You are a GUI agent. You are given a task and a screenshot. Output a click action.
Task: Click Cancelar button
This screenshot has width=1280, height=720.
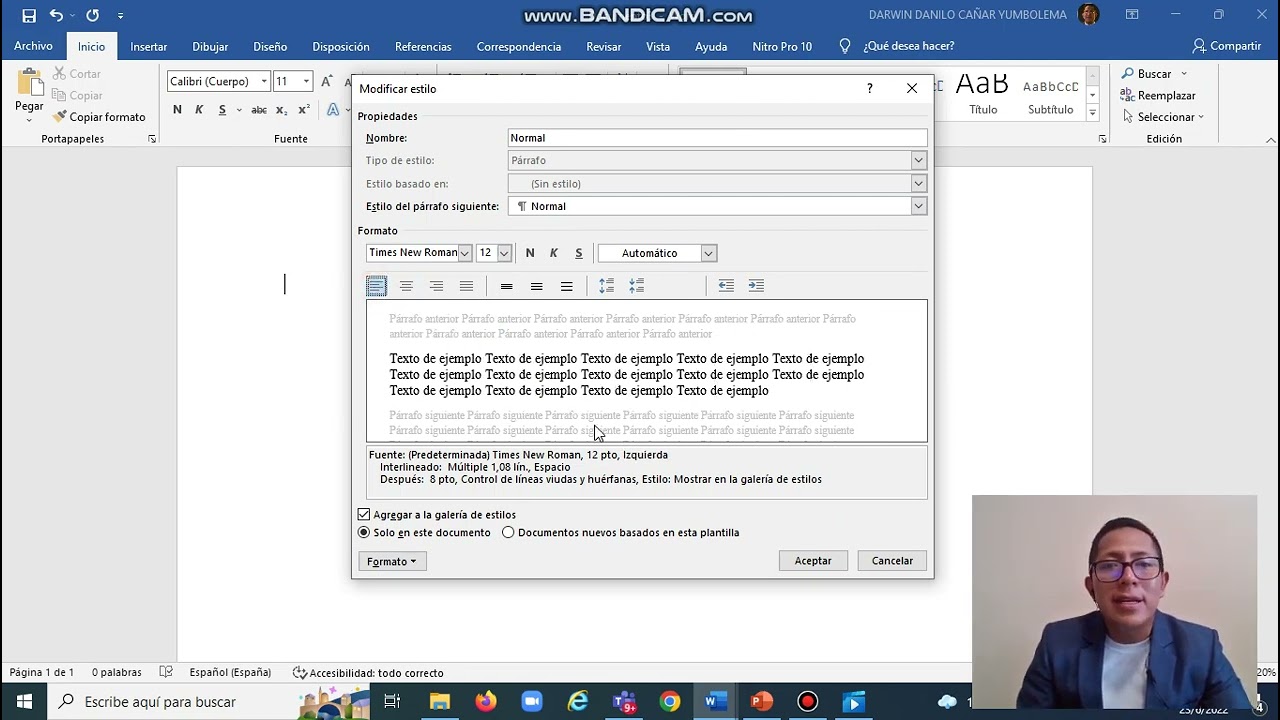(x=892, y=561)
